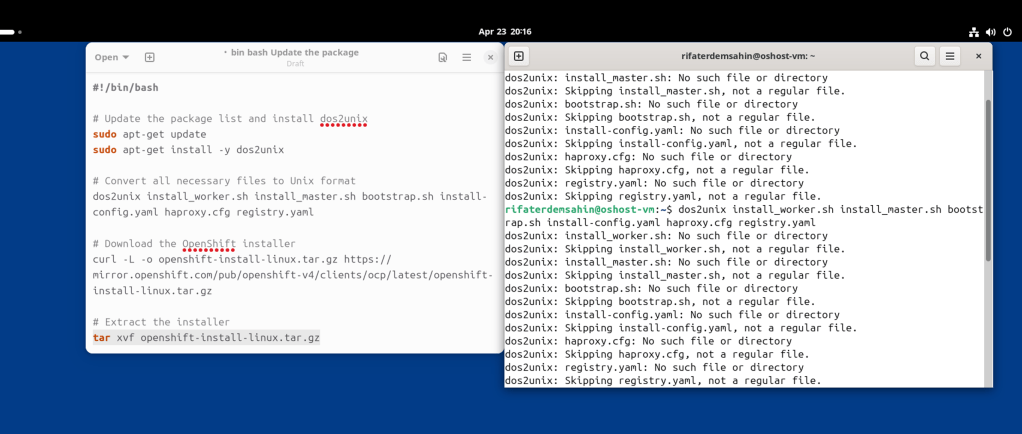
Task: Click the terminal title 'rifaterdemsahin@oshost-vm: ~'
Action: pyautogui.click(x=748, y=57)
